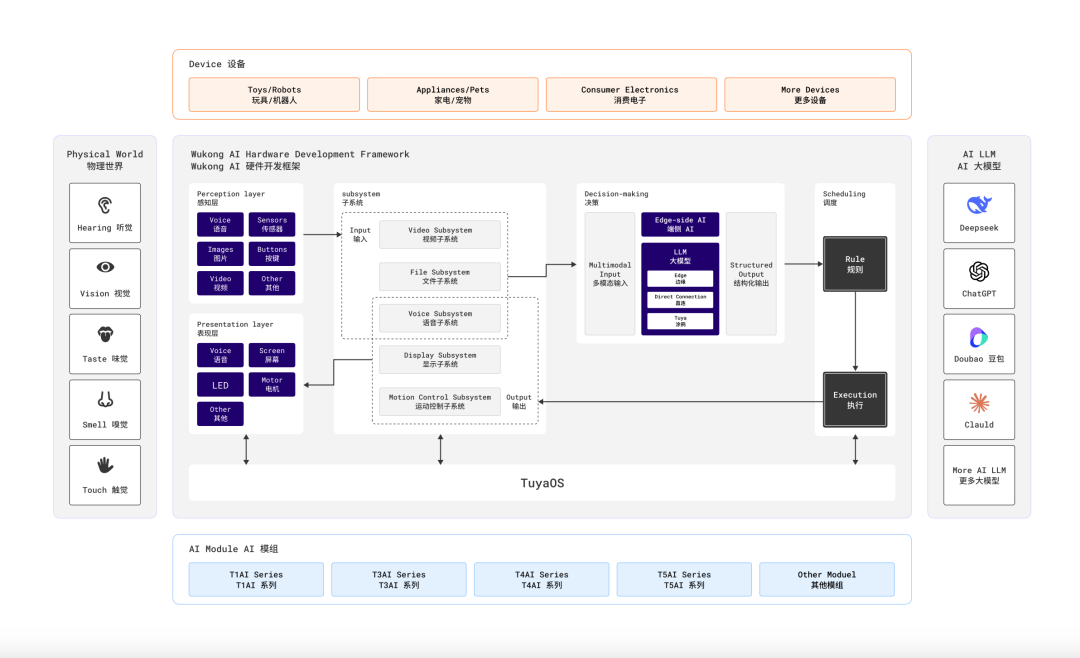
Task: Click the Direct Connection option in LLM block
Action: coord(680,300)
